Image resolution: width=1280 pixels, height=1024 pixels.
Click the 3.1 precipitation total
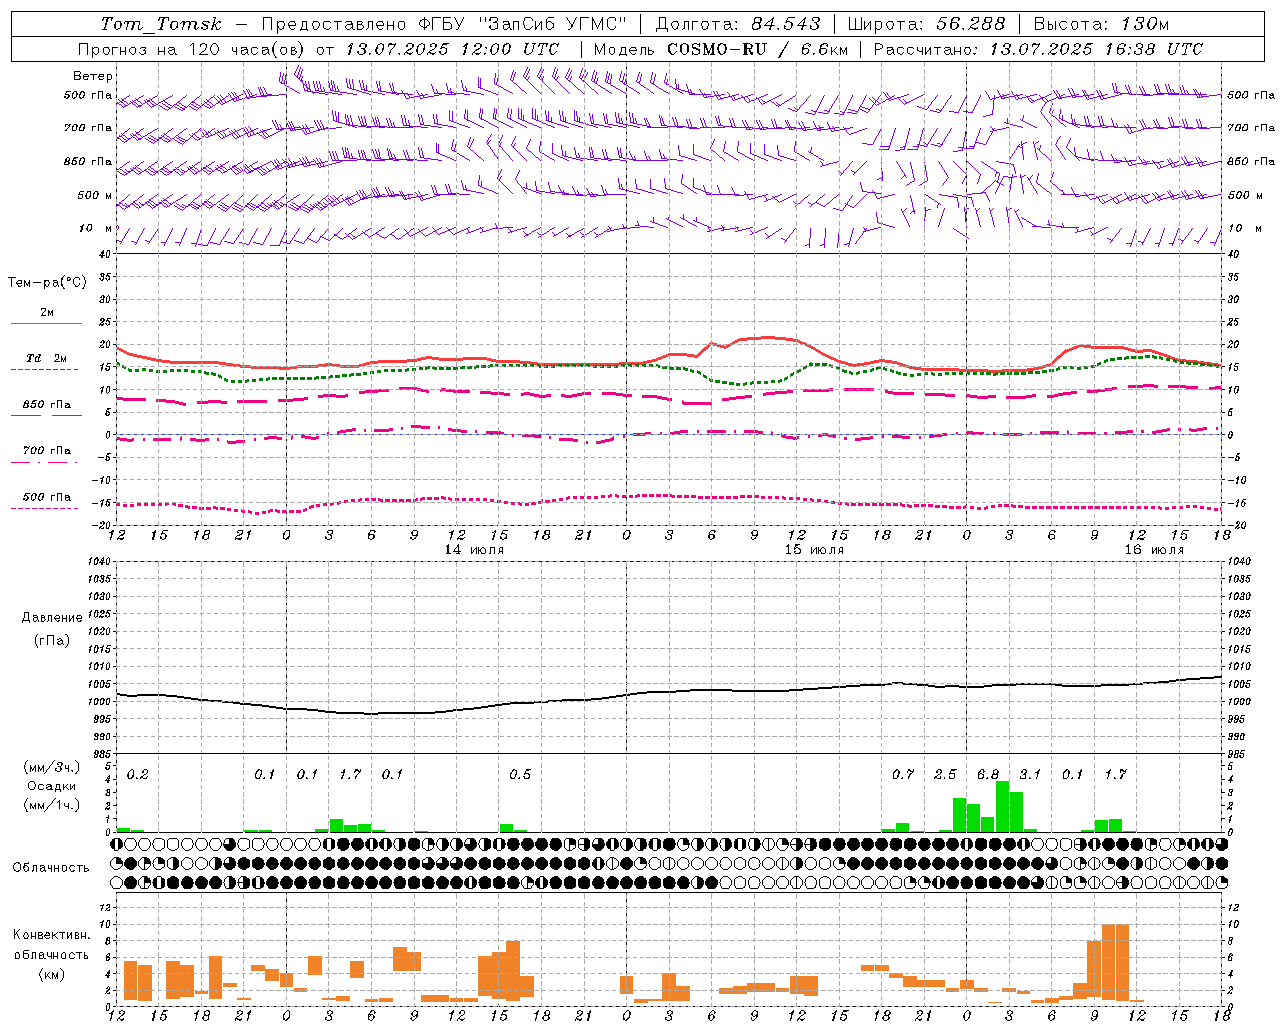click(1030, 775)
